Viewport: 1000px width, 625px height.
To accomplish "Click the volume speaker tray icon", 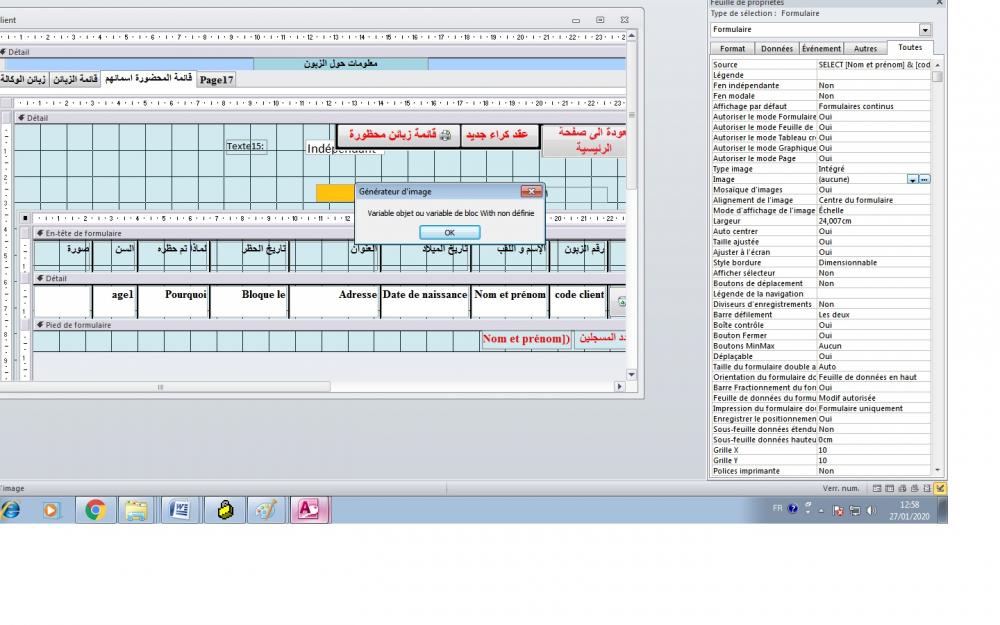I will (871, 510).
